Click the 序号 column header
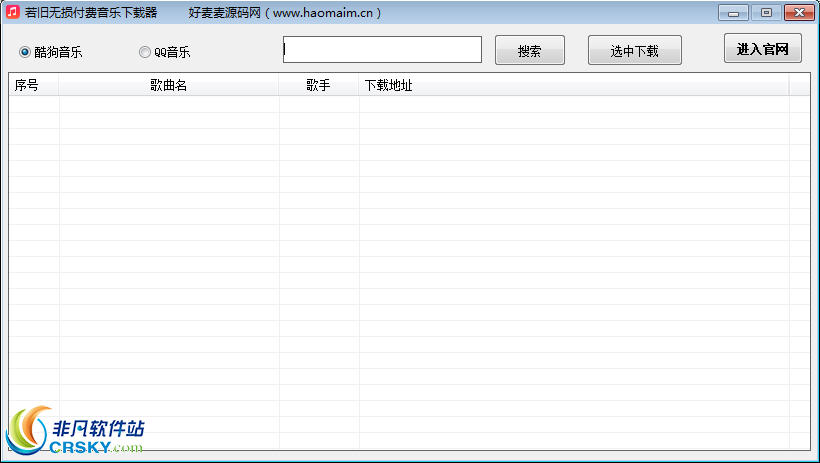The height and width of the screenshot is (463, 820). (33, 85)
